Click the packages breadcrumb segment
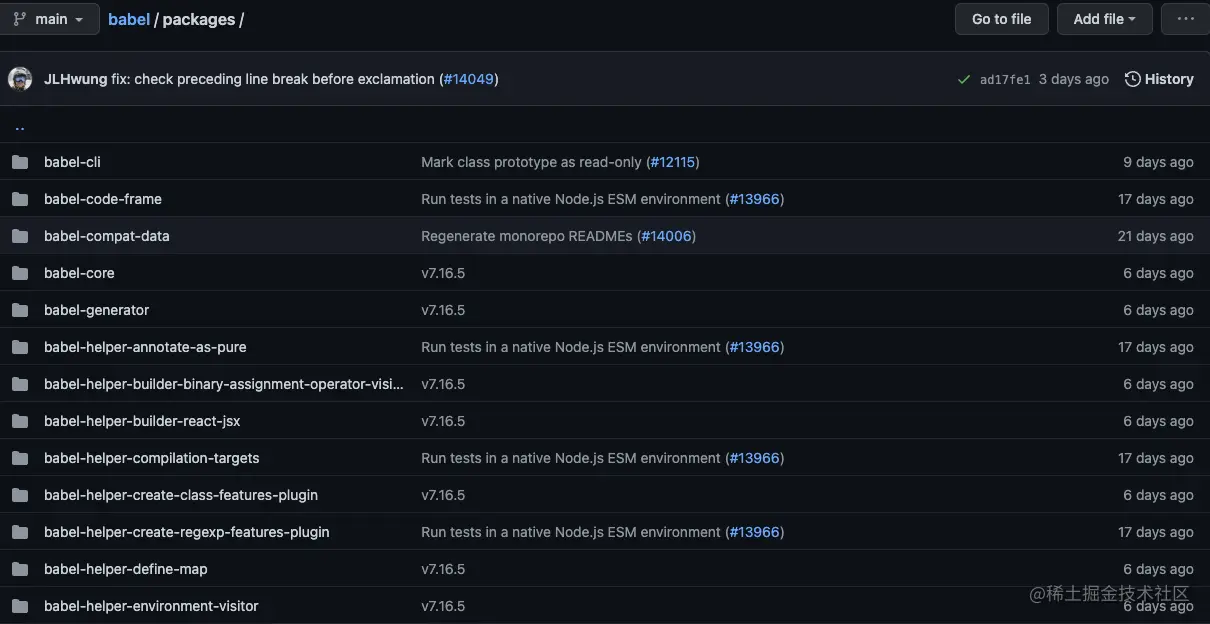Image resolution: width=1210 pixels, height=624 pixels. coord(199,20)
